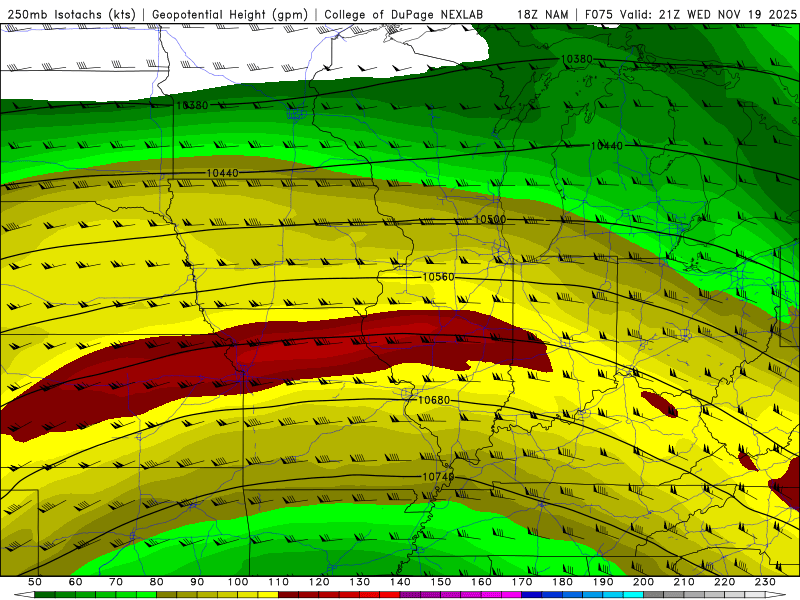The width and height of the screenshot is (800, 600).
Task: Click the 210 tick label on color bar
Action: pyautogui.click(x=684, y=582)
